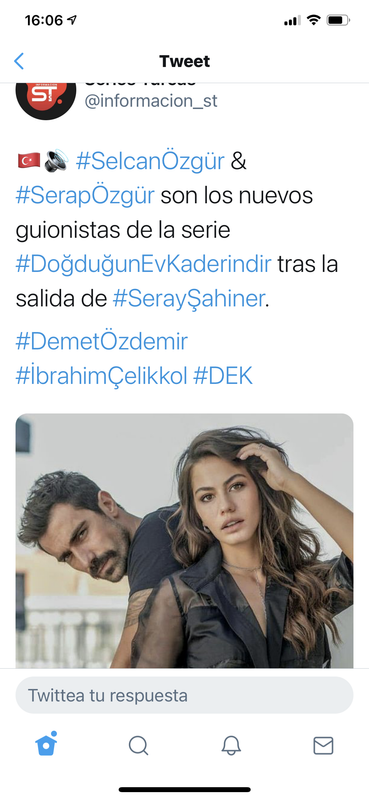Image resolution: width=369 pixels, height=800 pixels.
Task: Open the attached photo of the couple
Action: [184, 540]
